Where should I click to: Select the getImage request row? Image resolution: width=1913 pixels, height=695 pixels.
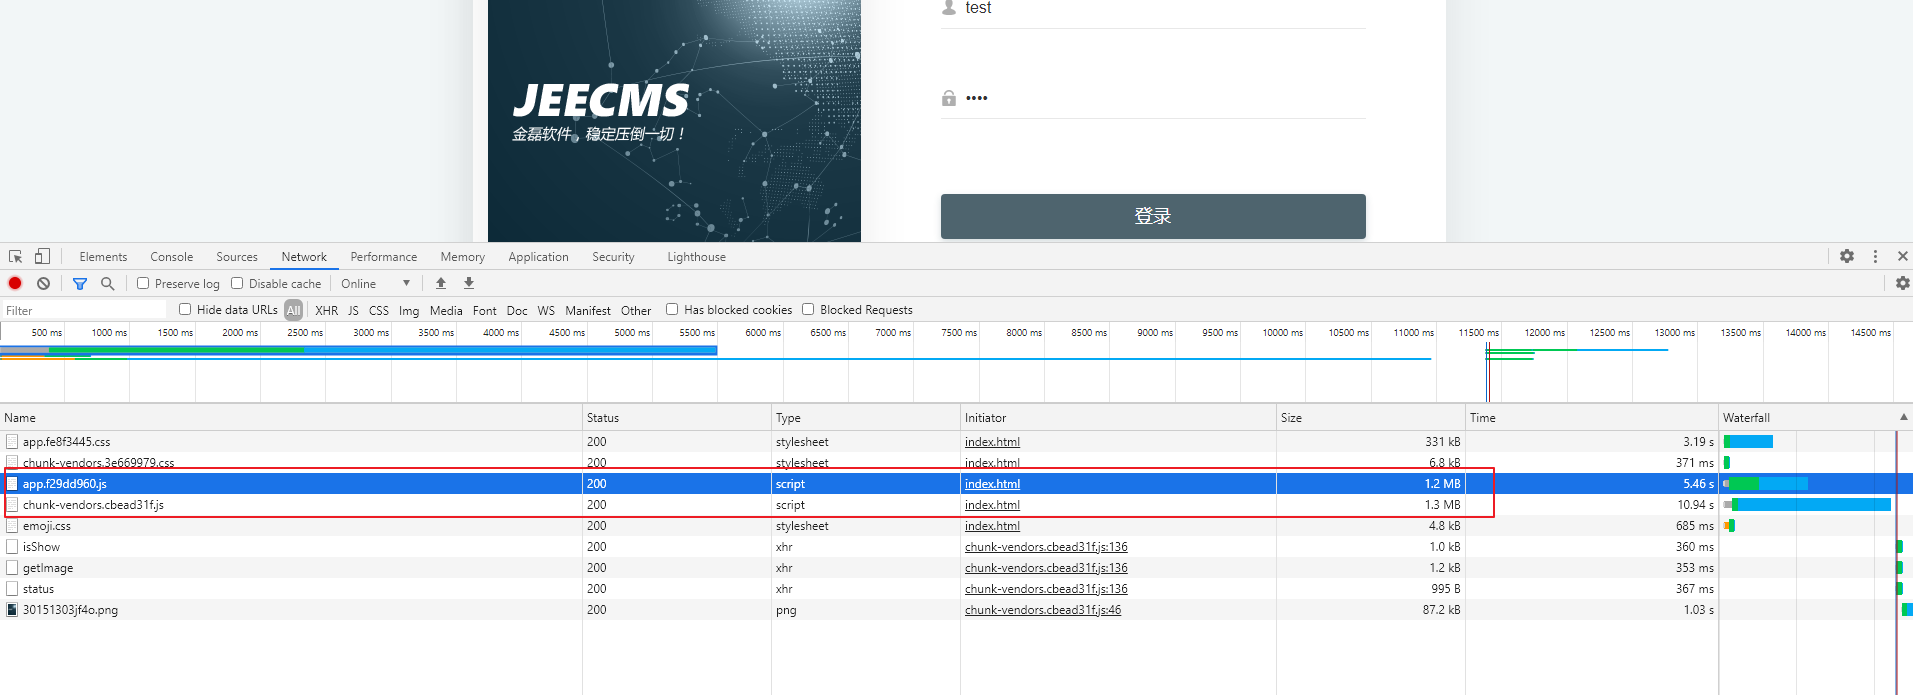[956, 568]
